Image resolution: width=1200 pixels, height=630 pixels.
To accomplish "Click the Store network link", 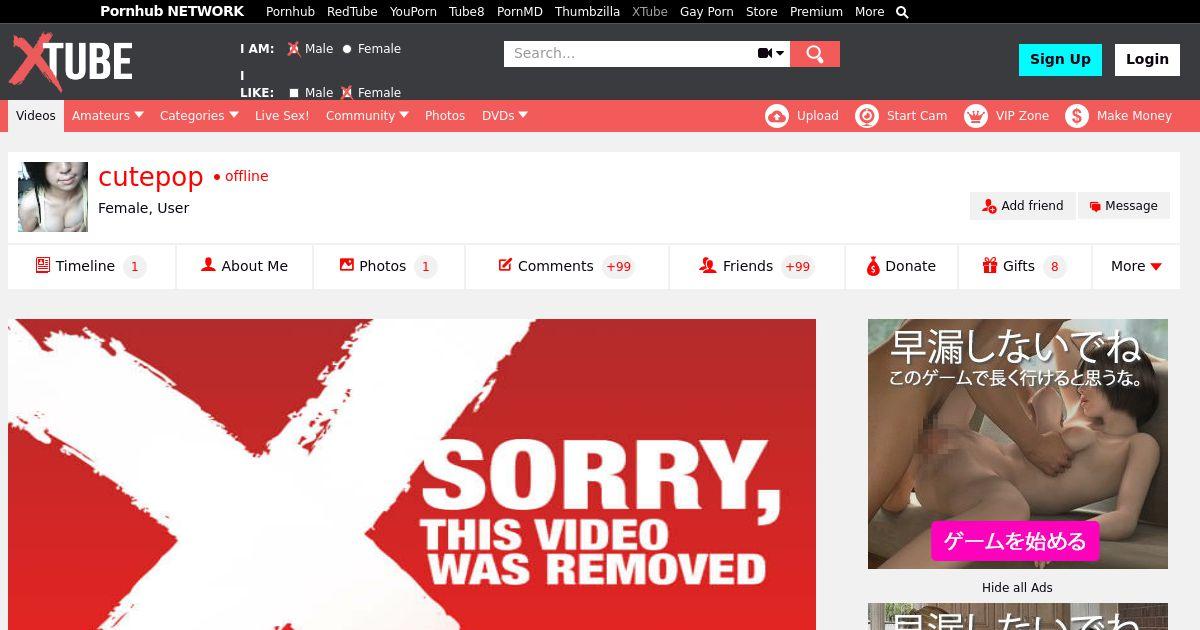I will pyautogui.click(x=761, y=12).
